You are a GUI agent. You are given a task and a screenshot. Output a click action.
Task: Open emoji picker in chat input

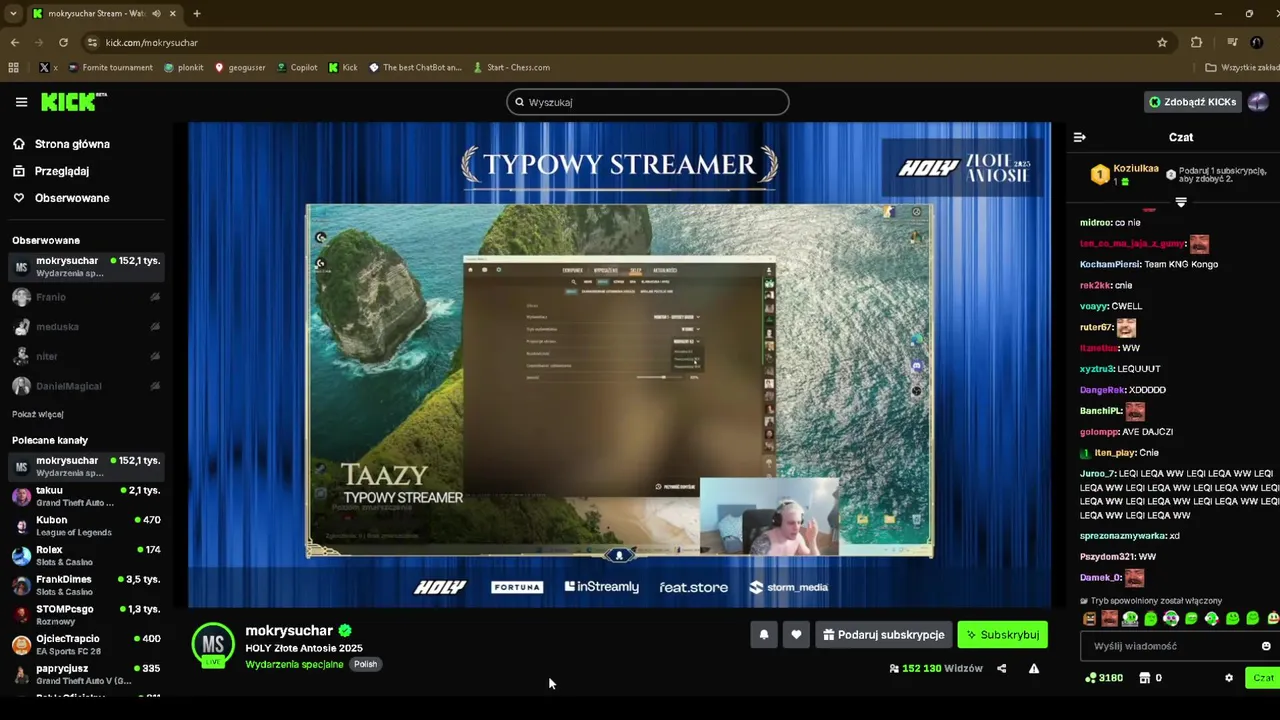(x=1266, y=646)
